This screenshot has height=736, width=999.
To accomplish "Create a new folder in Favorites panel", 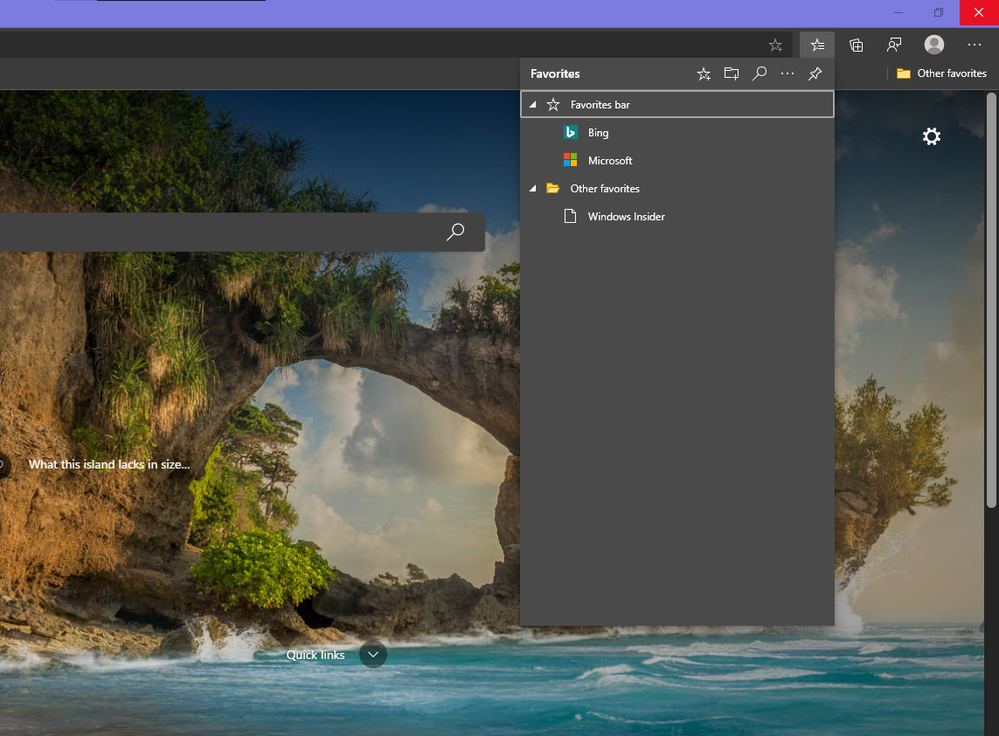I will pos(732,74).
